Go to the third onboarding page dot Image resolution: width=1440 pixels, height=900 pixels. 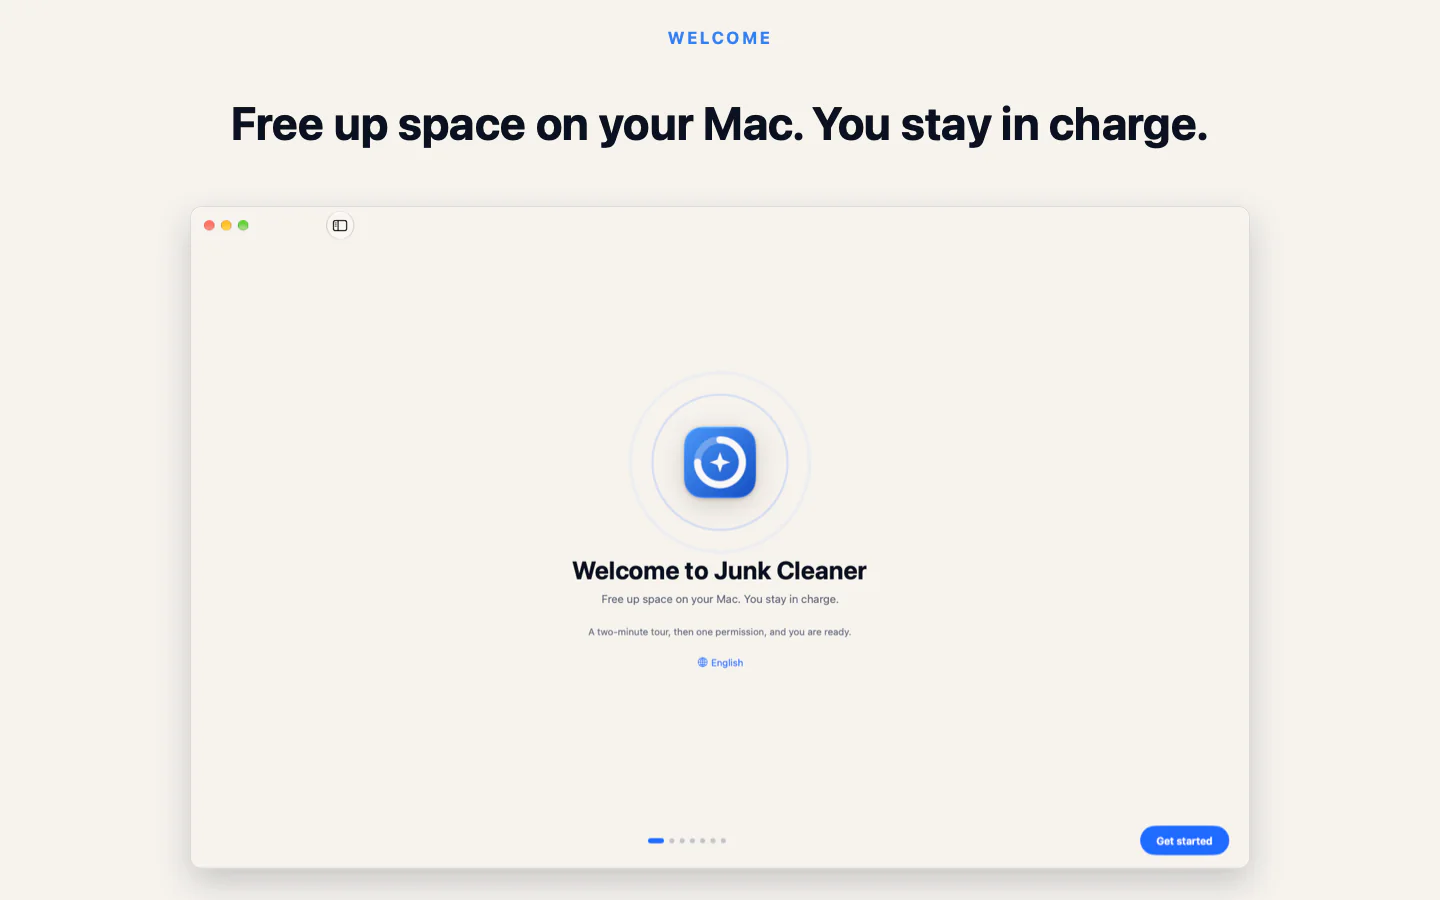[x=682, y=841]
